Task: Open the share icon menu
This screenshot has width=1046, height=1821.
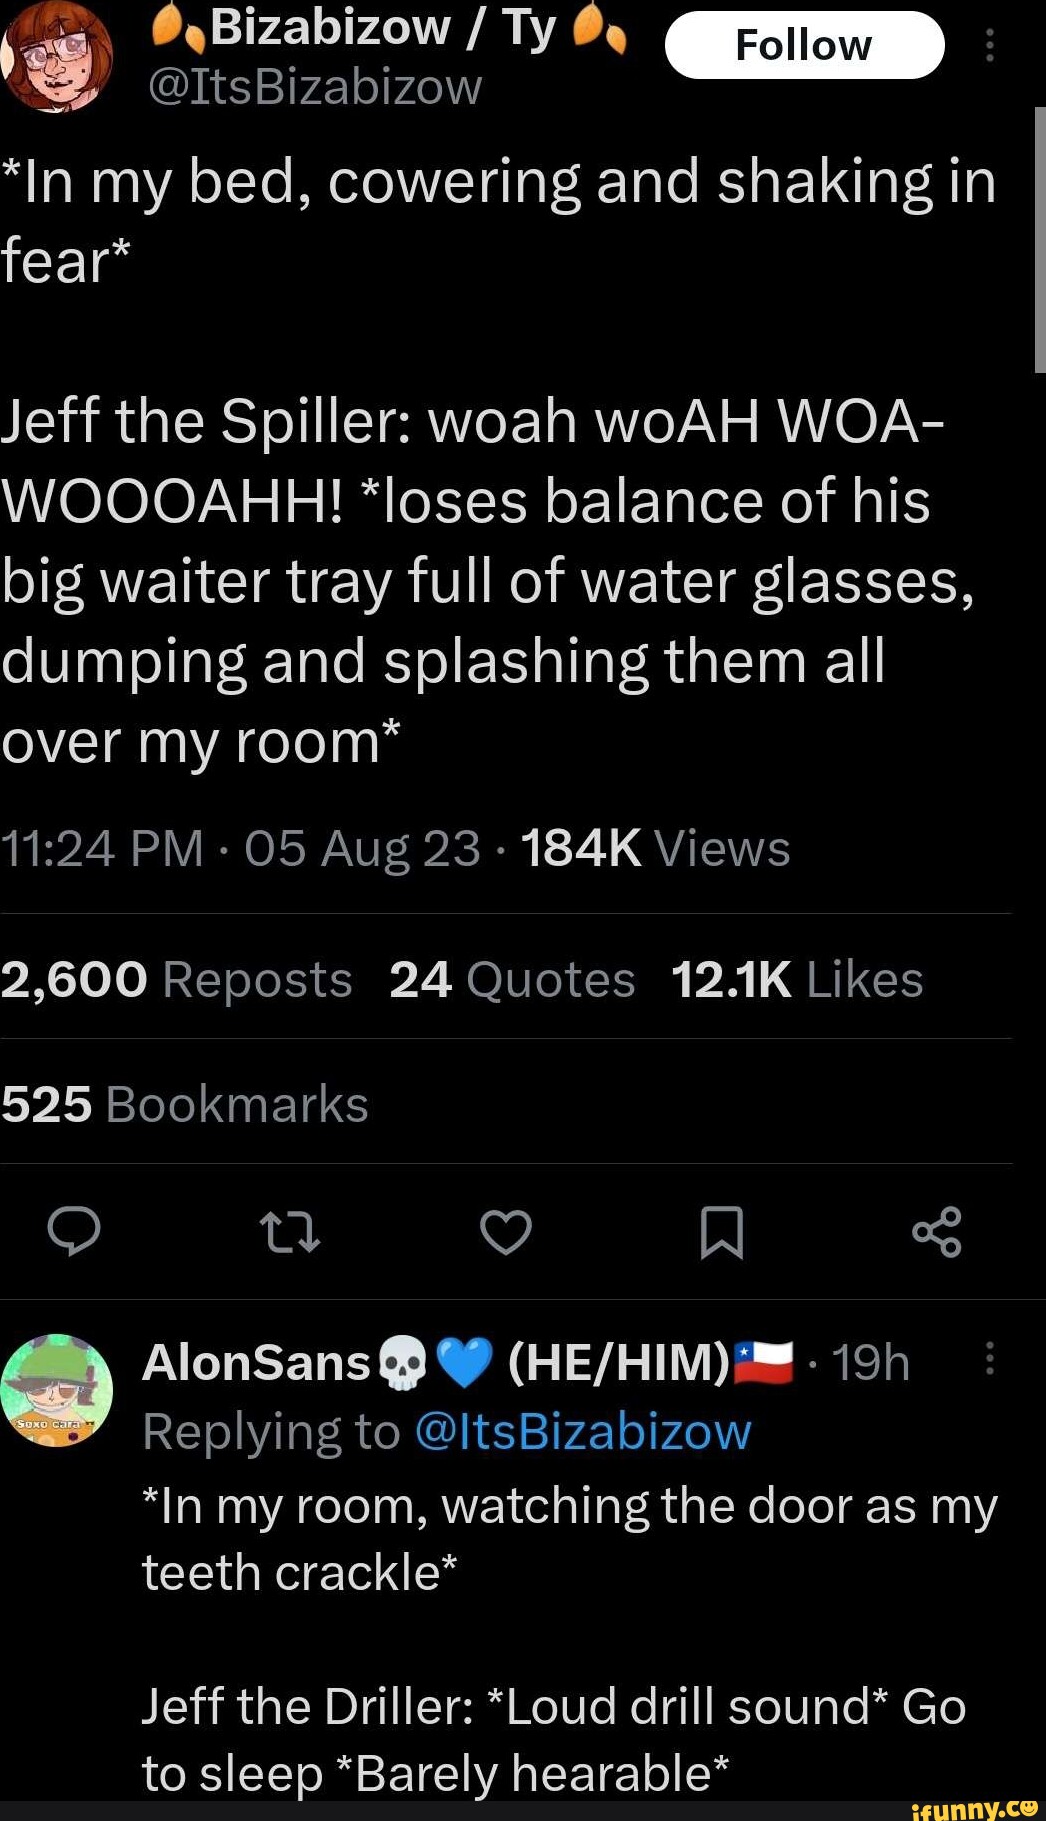Action: (937, 1232)
